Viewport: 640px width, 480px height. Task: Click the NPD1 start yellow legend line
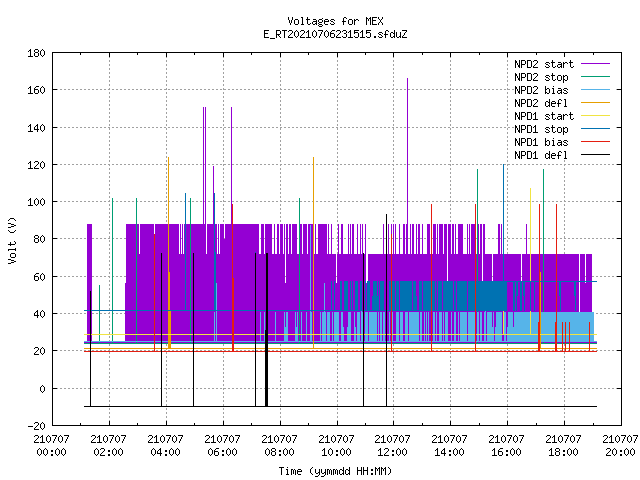595,116
